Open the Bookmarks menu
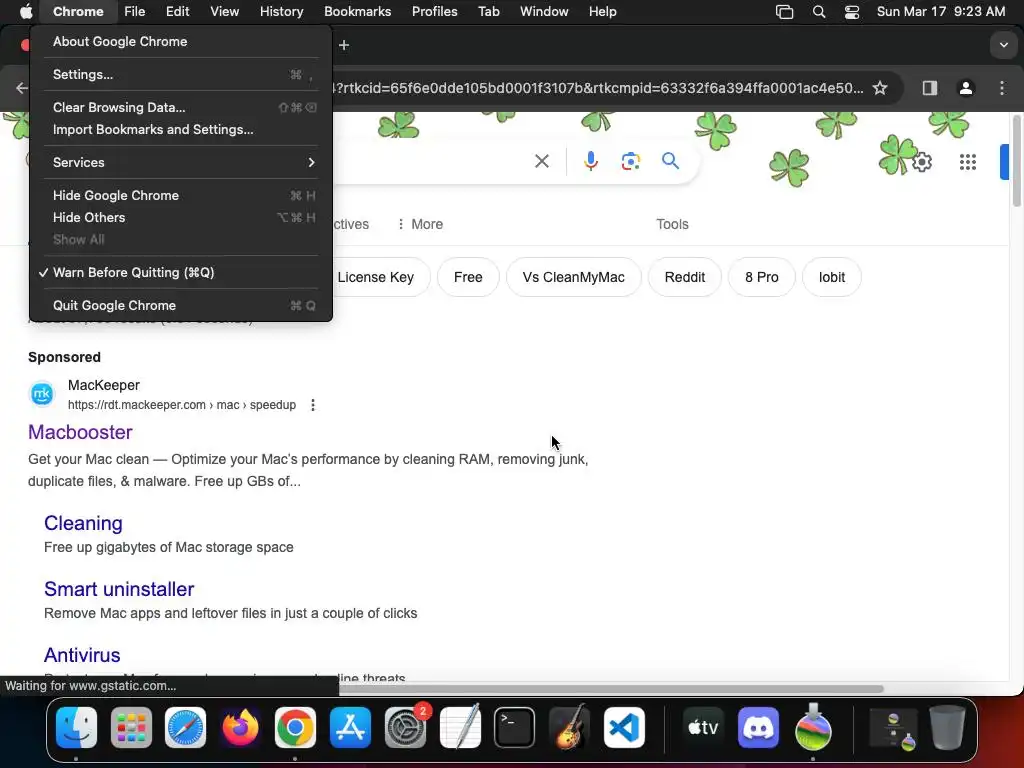The height and width of the screenshot is (768, 1024). 358,12
